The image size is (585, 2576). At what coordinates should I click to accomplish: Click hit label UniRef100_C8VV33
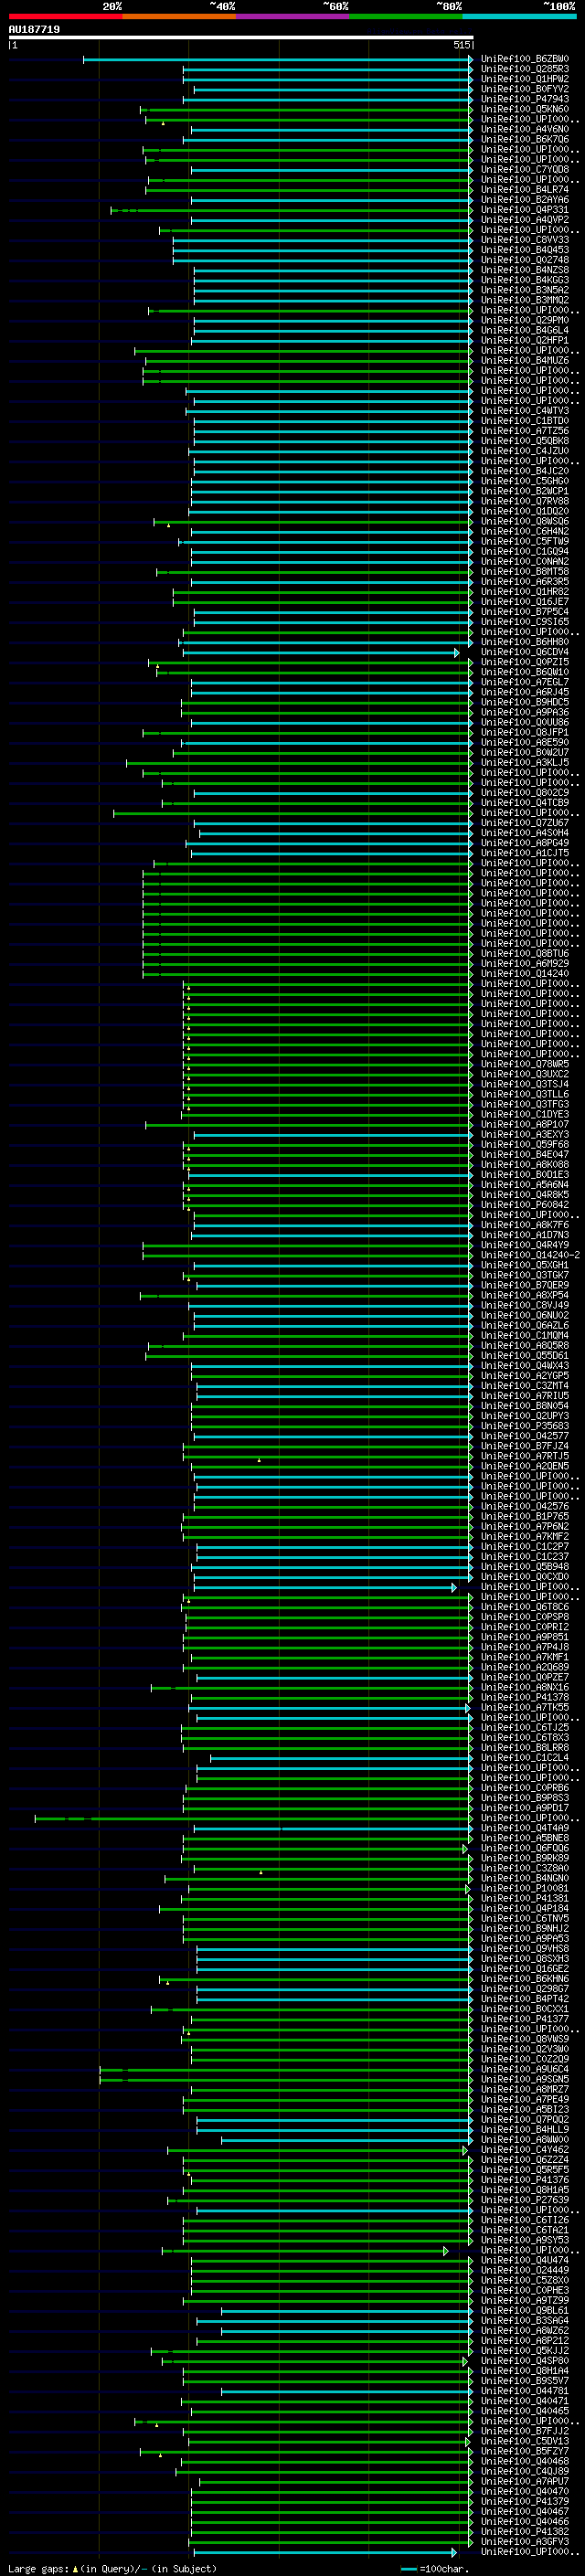[524, 240]
